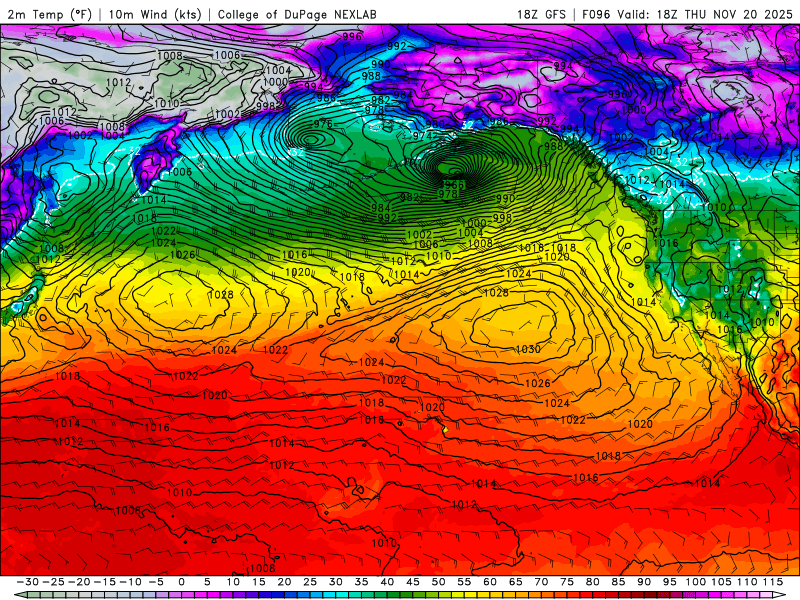Click the 976 isobar contour label
The image size is (800, 600).
[323, 123]
